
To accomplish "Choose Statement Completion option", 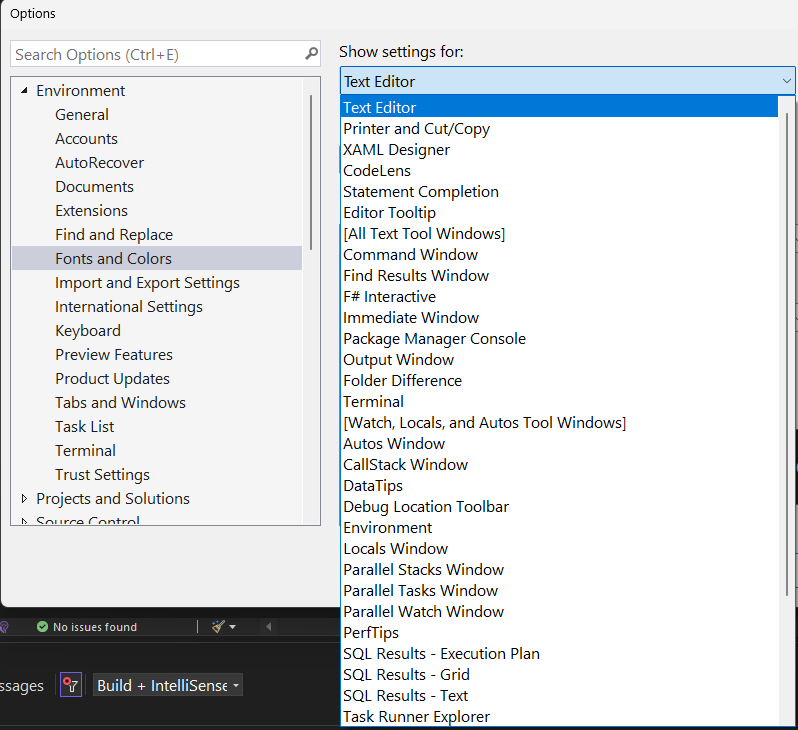I will (559, 191).
